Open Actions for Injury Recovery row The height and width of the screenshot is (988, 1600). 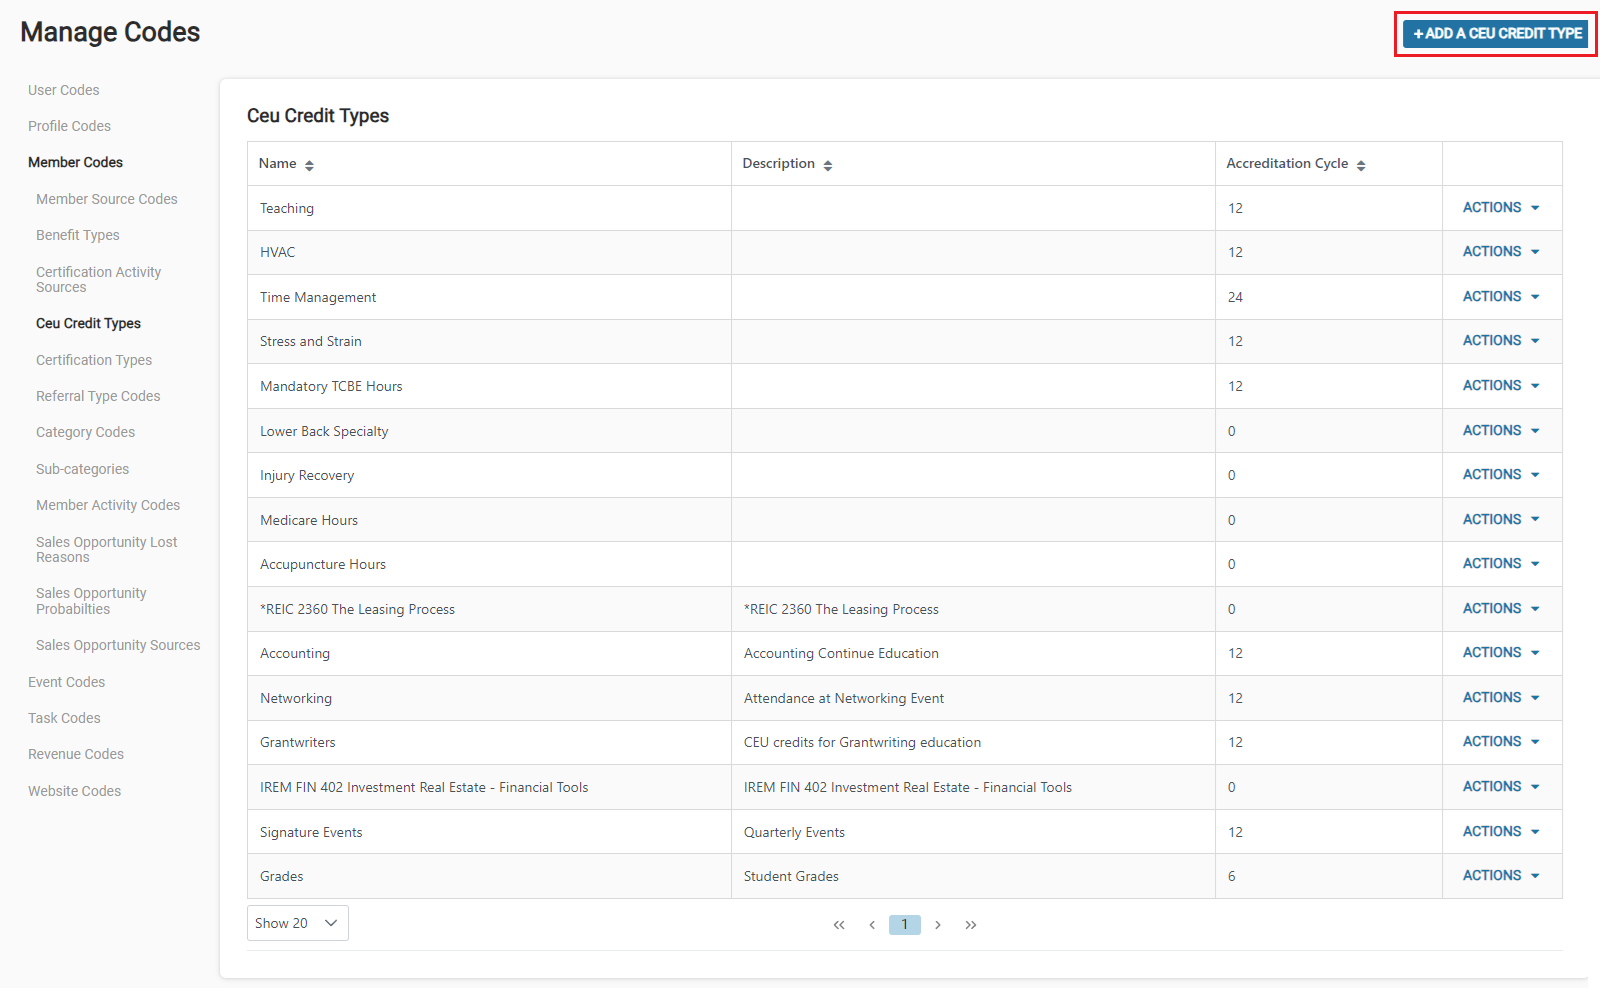(x=1501, y=475)
